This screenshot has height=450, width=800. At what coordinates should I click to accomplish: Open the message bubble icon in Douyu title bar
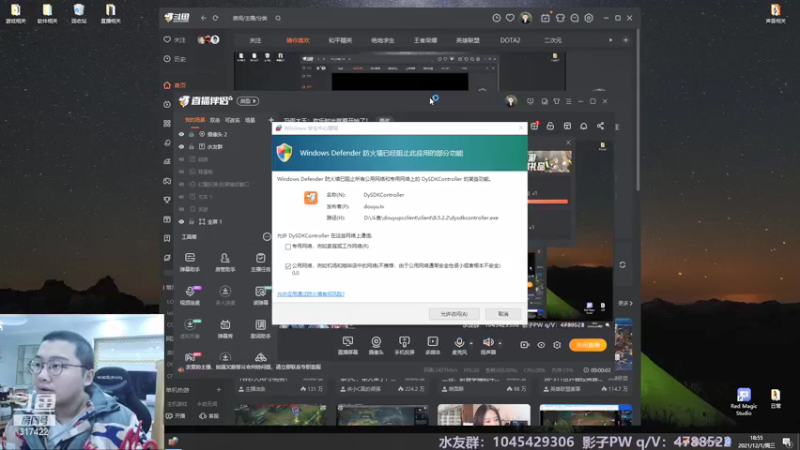[574, 18]
